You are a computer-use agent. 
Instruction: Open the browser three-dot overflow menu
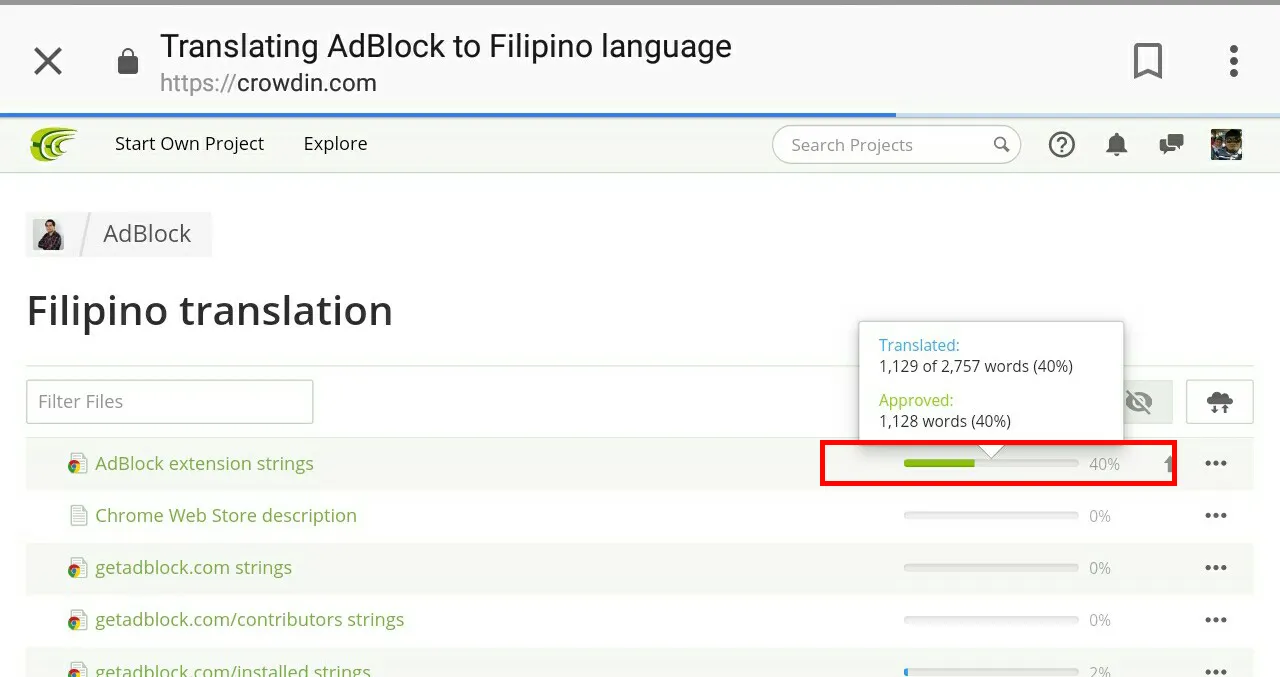[x=1234, y=61]
